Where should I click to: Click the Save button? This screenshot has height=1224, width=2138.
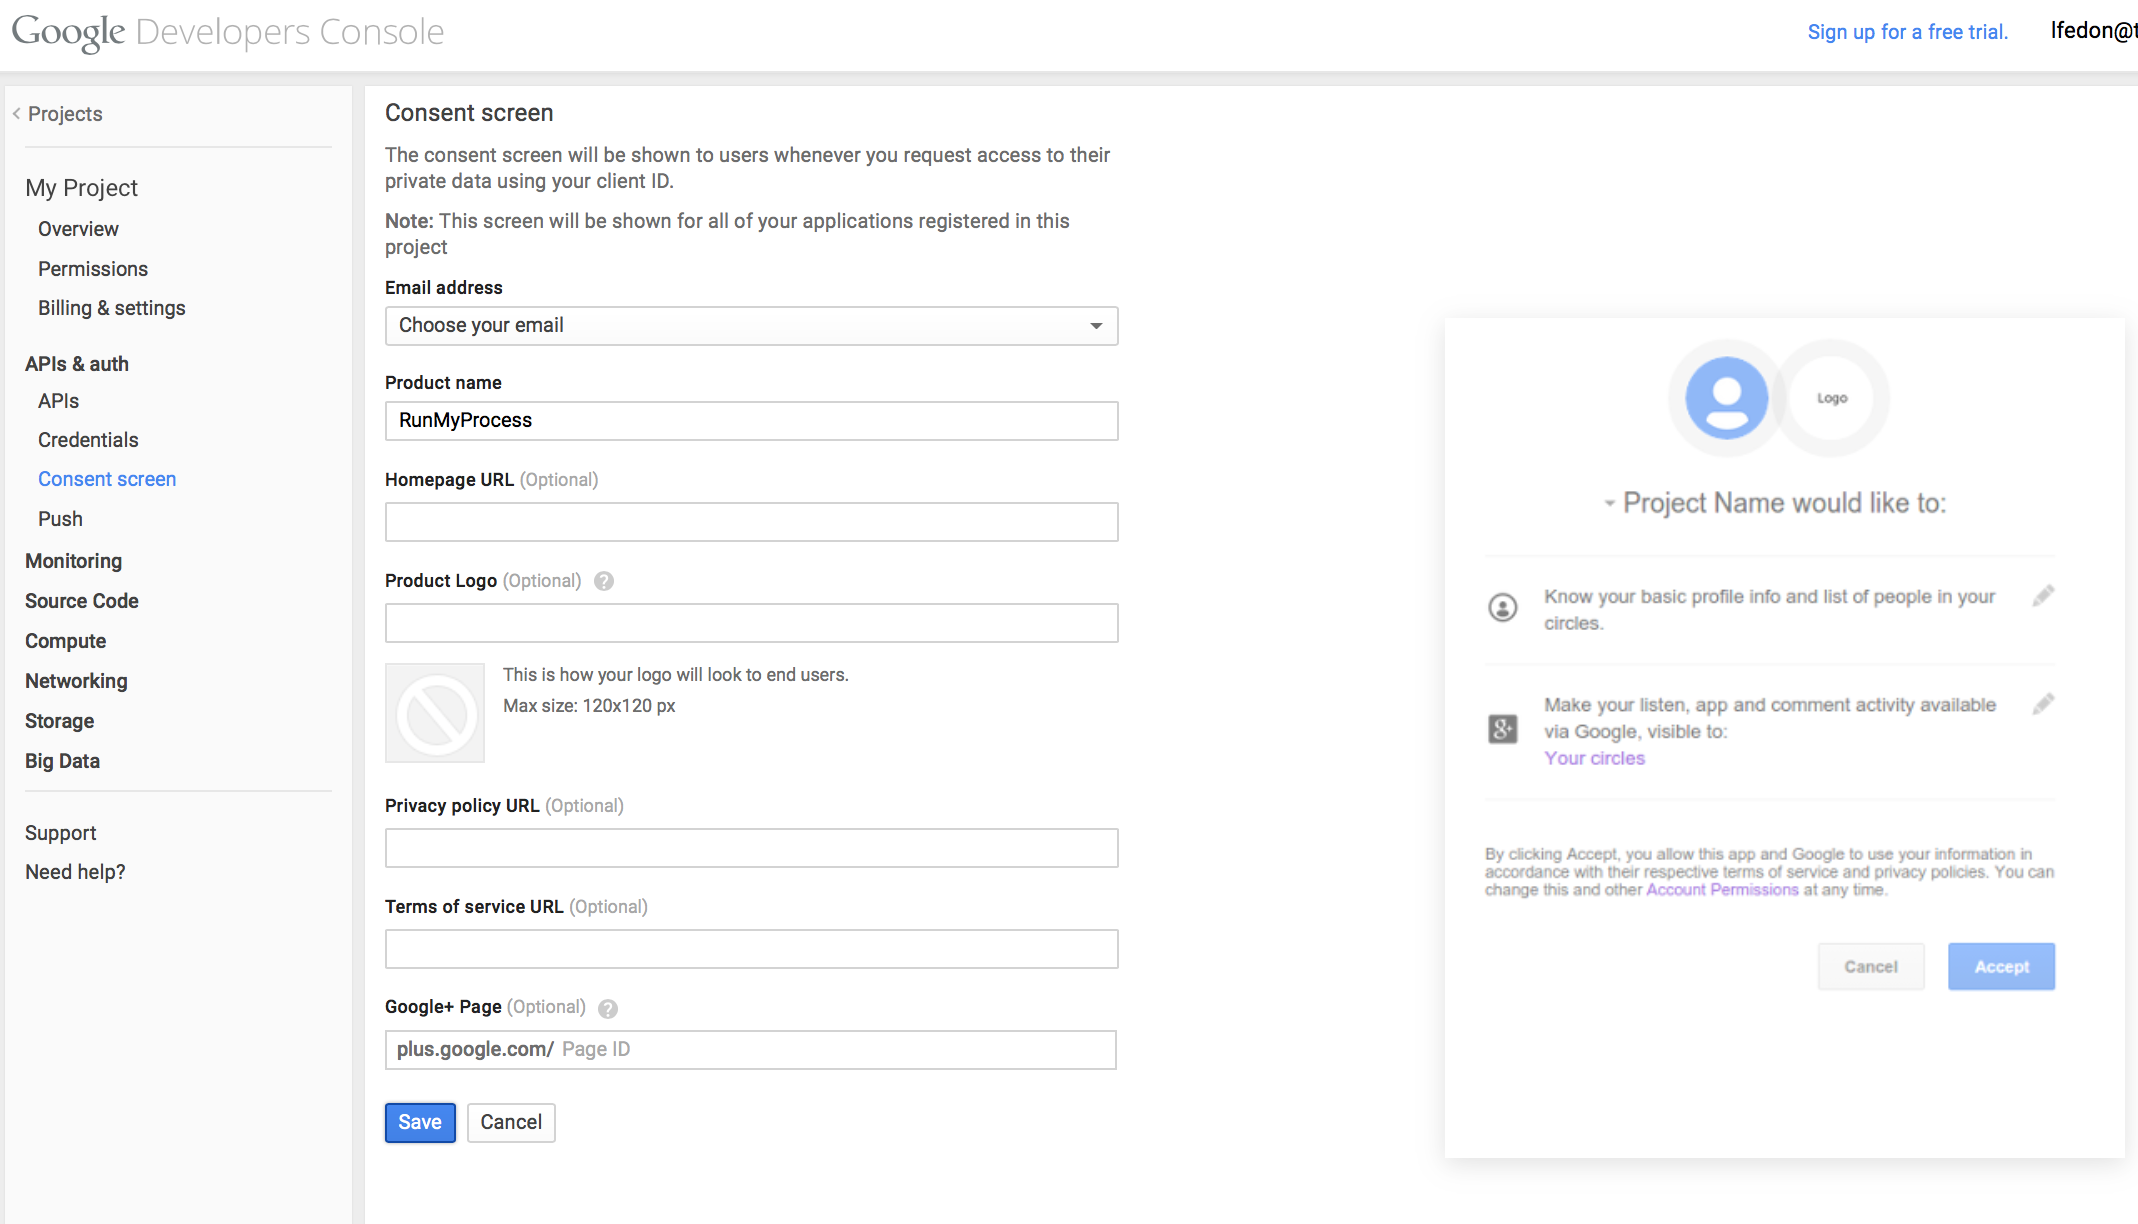point(420,1121)
